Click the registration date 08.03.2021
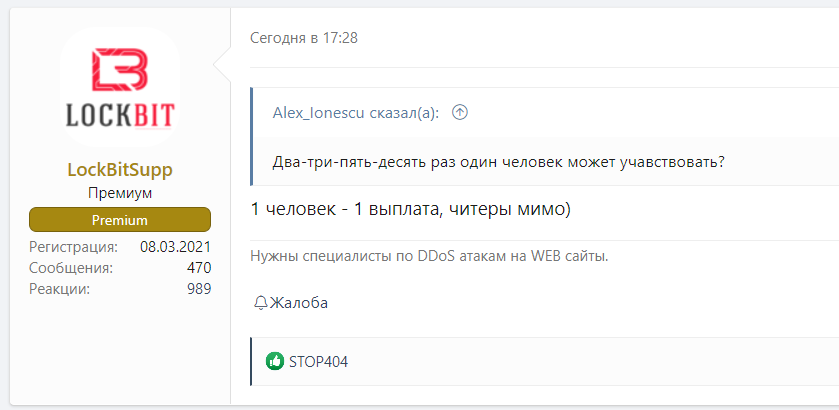The width and height of the screenshot is (839, 410). [175, 247]
